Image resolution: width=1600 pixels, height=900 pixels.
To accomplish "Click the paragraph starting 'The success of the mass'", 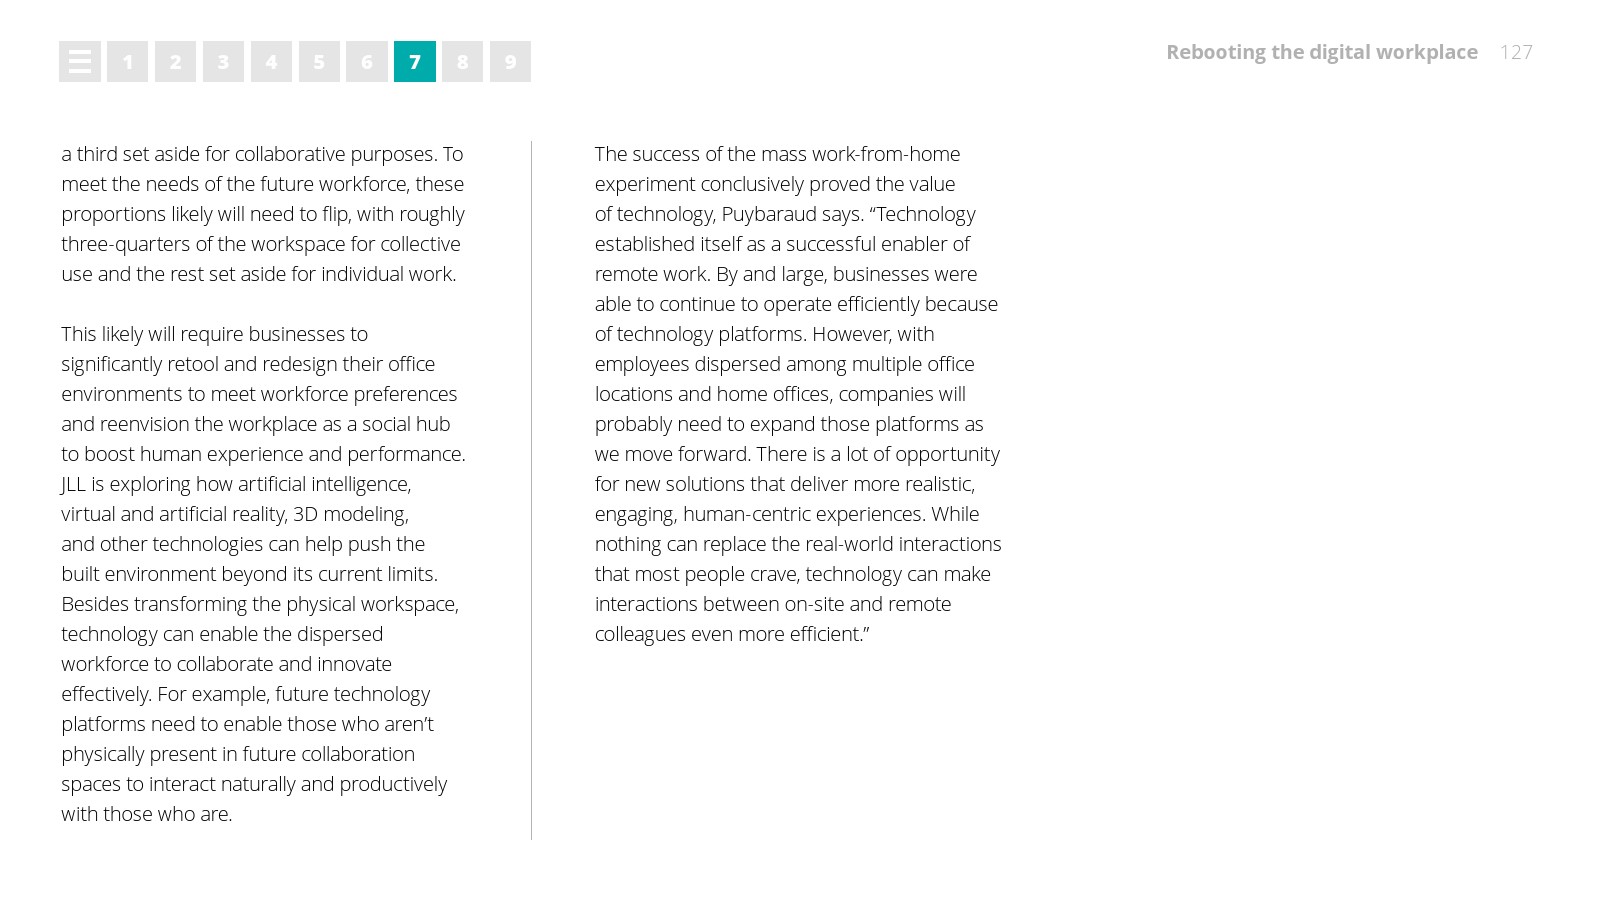I will click(797, 393).
